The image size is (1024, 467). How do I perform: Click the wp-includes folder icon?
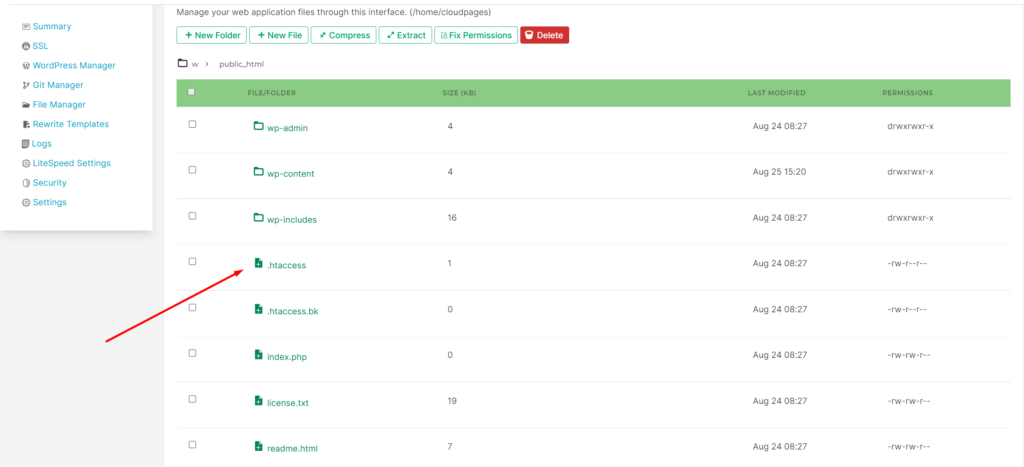point(259,217)
